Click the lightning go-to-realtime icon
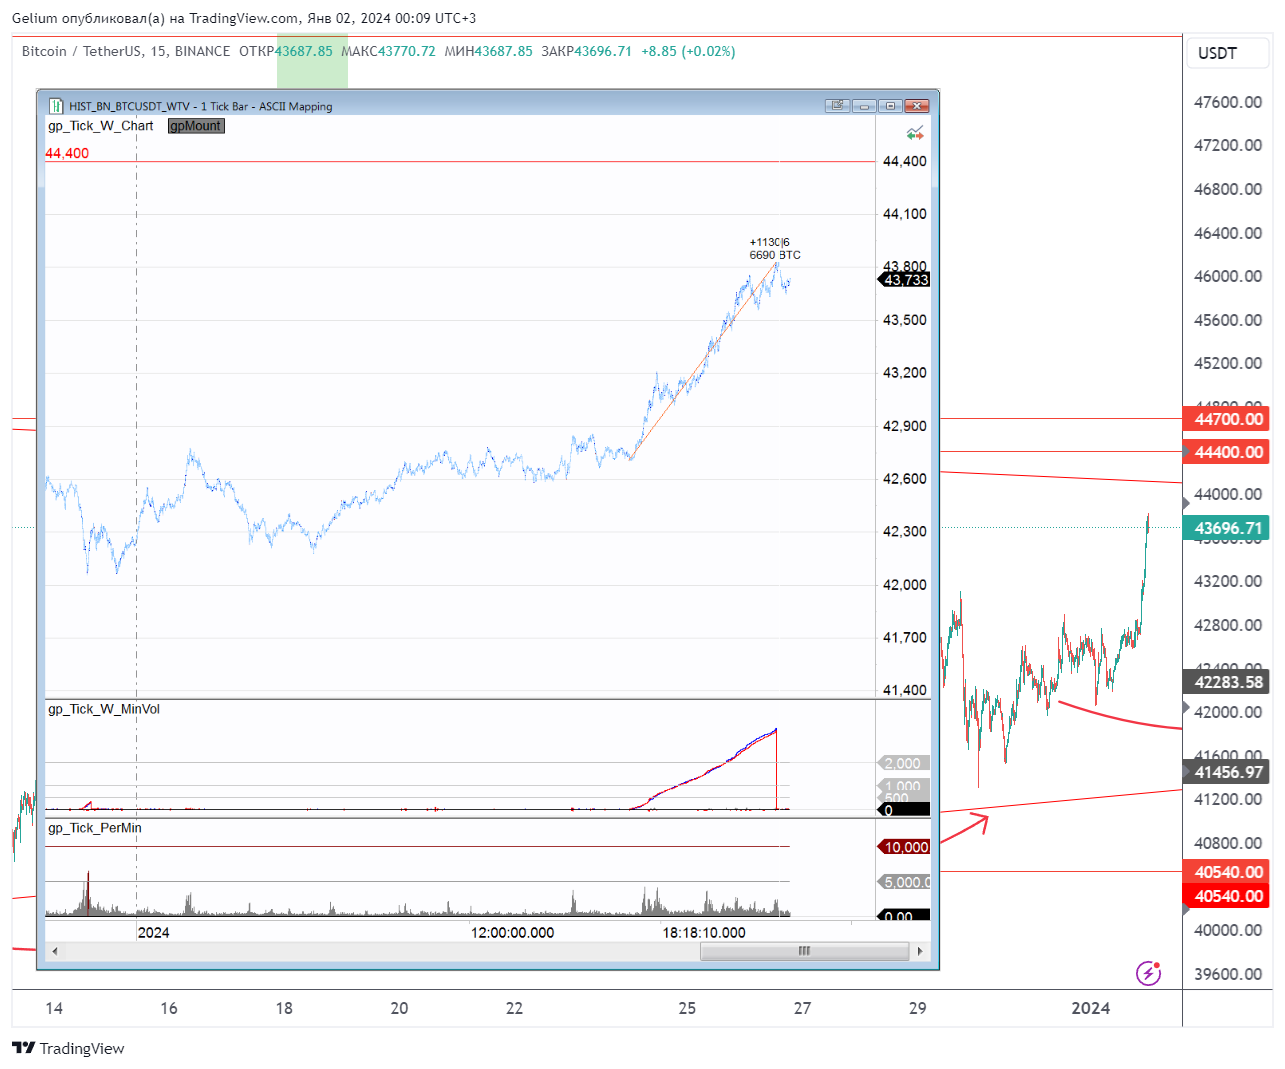 tap(1148, 973)
